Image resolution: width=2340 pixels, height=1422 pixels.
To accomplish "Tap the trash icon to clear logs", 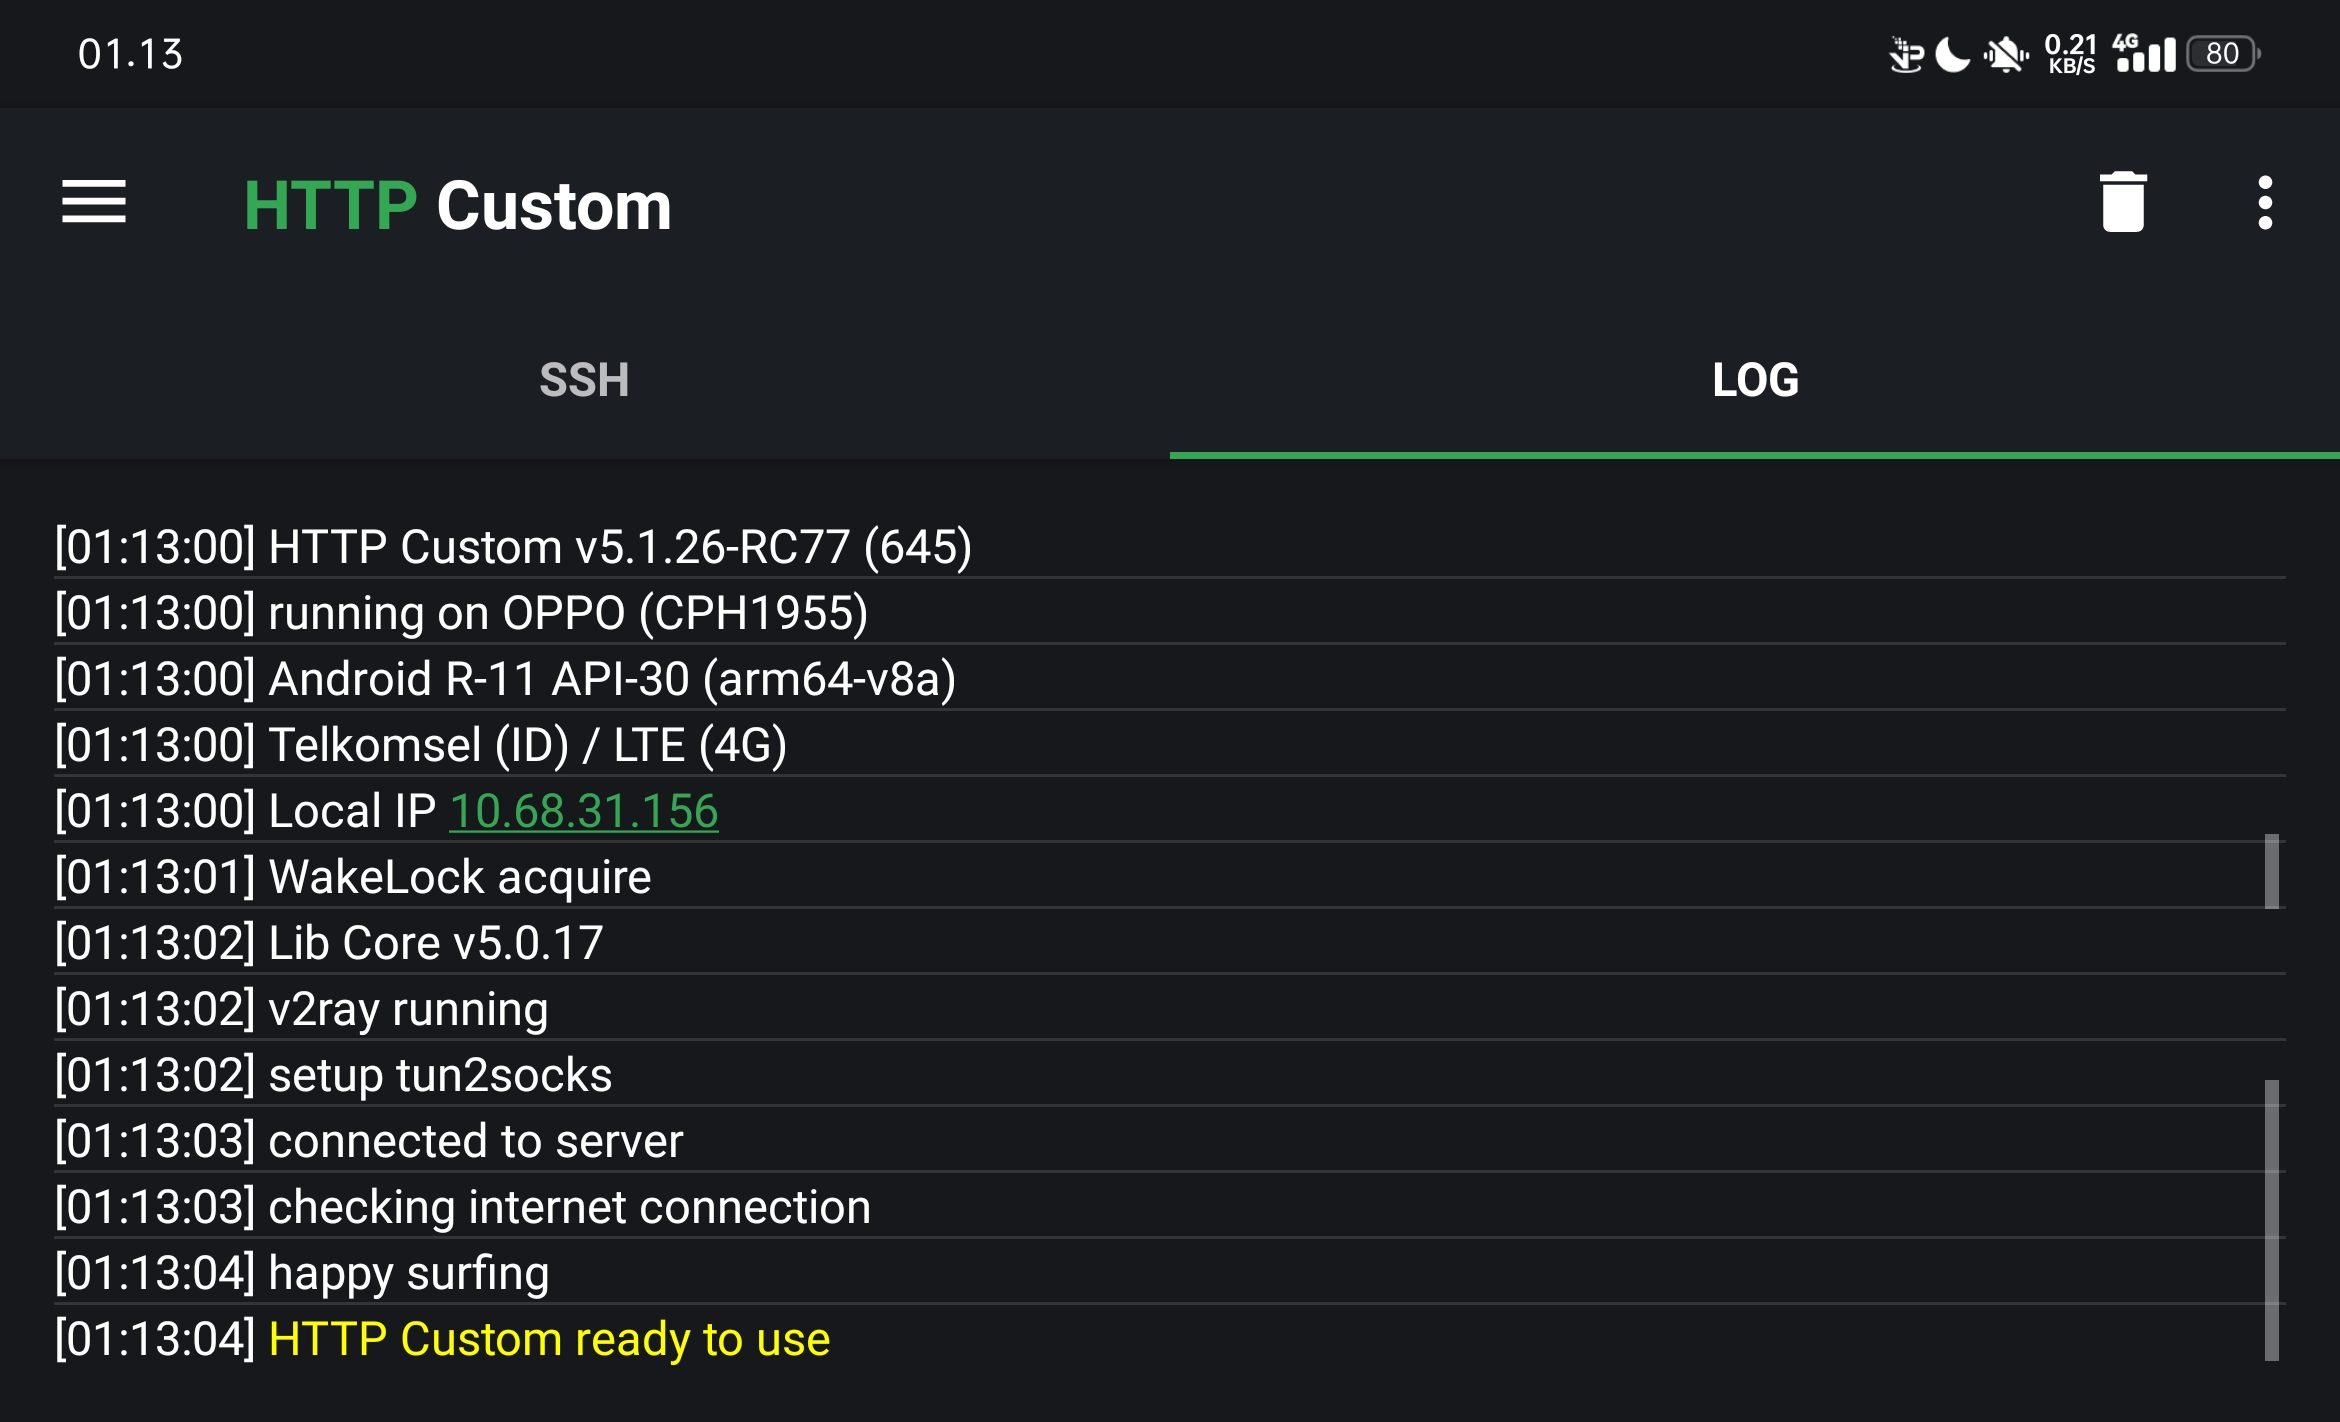I will pyautogui.click(x=2122, y=203).
